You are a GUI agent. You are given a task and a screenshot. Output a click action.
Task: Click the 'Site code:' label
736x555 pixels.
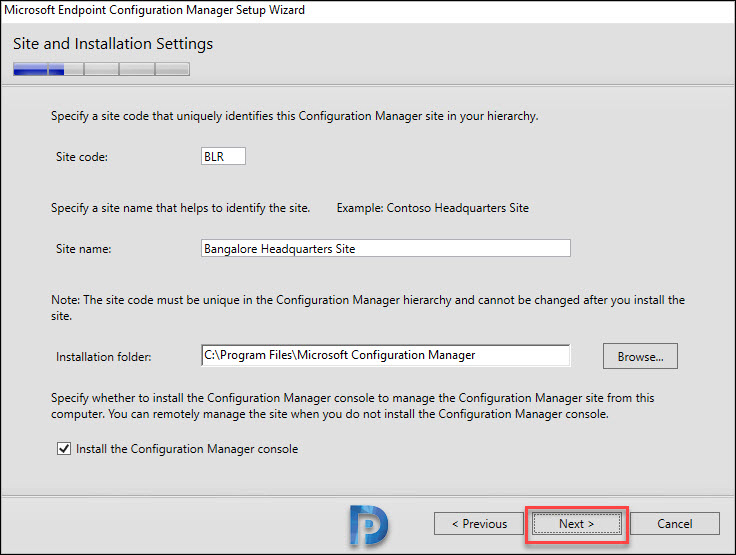[x=82, y=157]
